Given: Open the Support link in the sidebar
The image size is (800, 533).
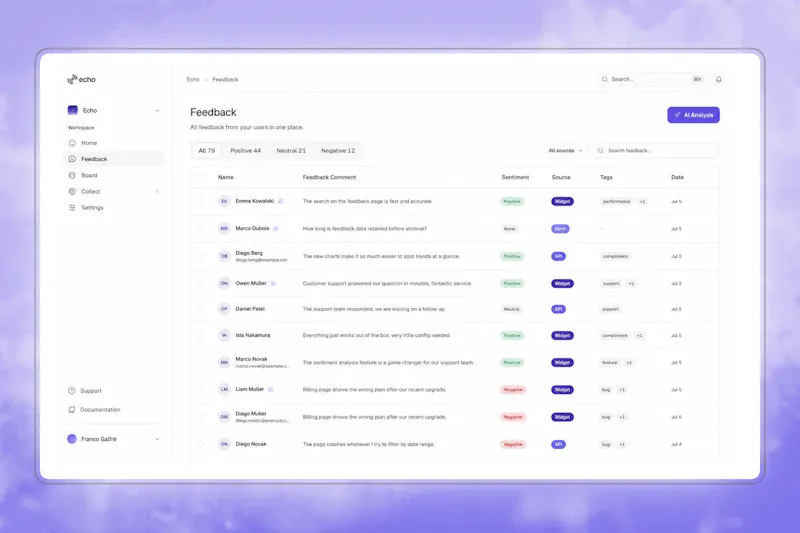Looking at the screenshot, I should point(114,391).
